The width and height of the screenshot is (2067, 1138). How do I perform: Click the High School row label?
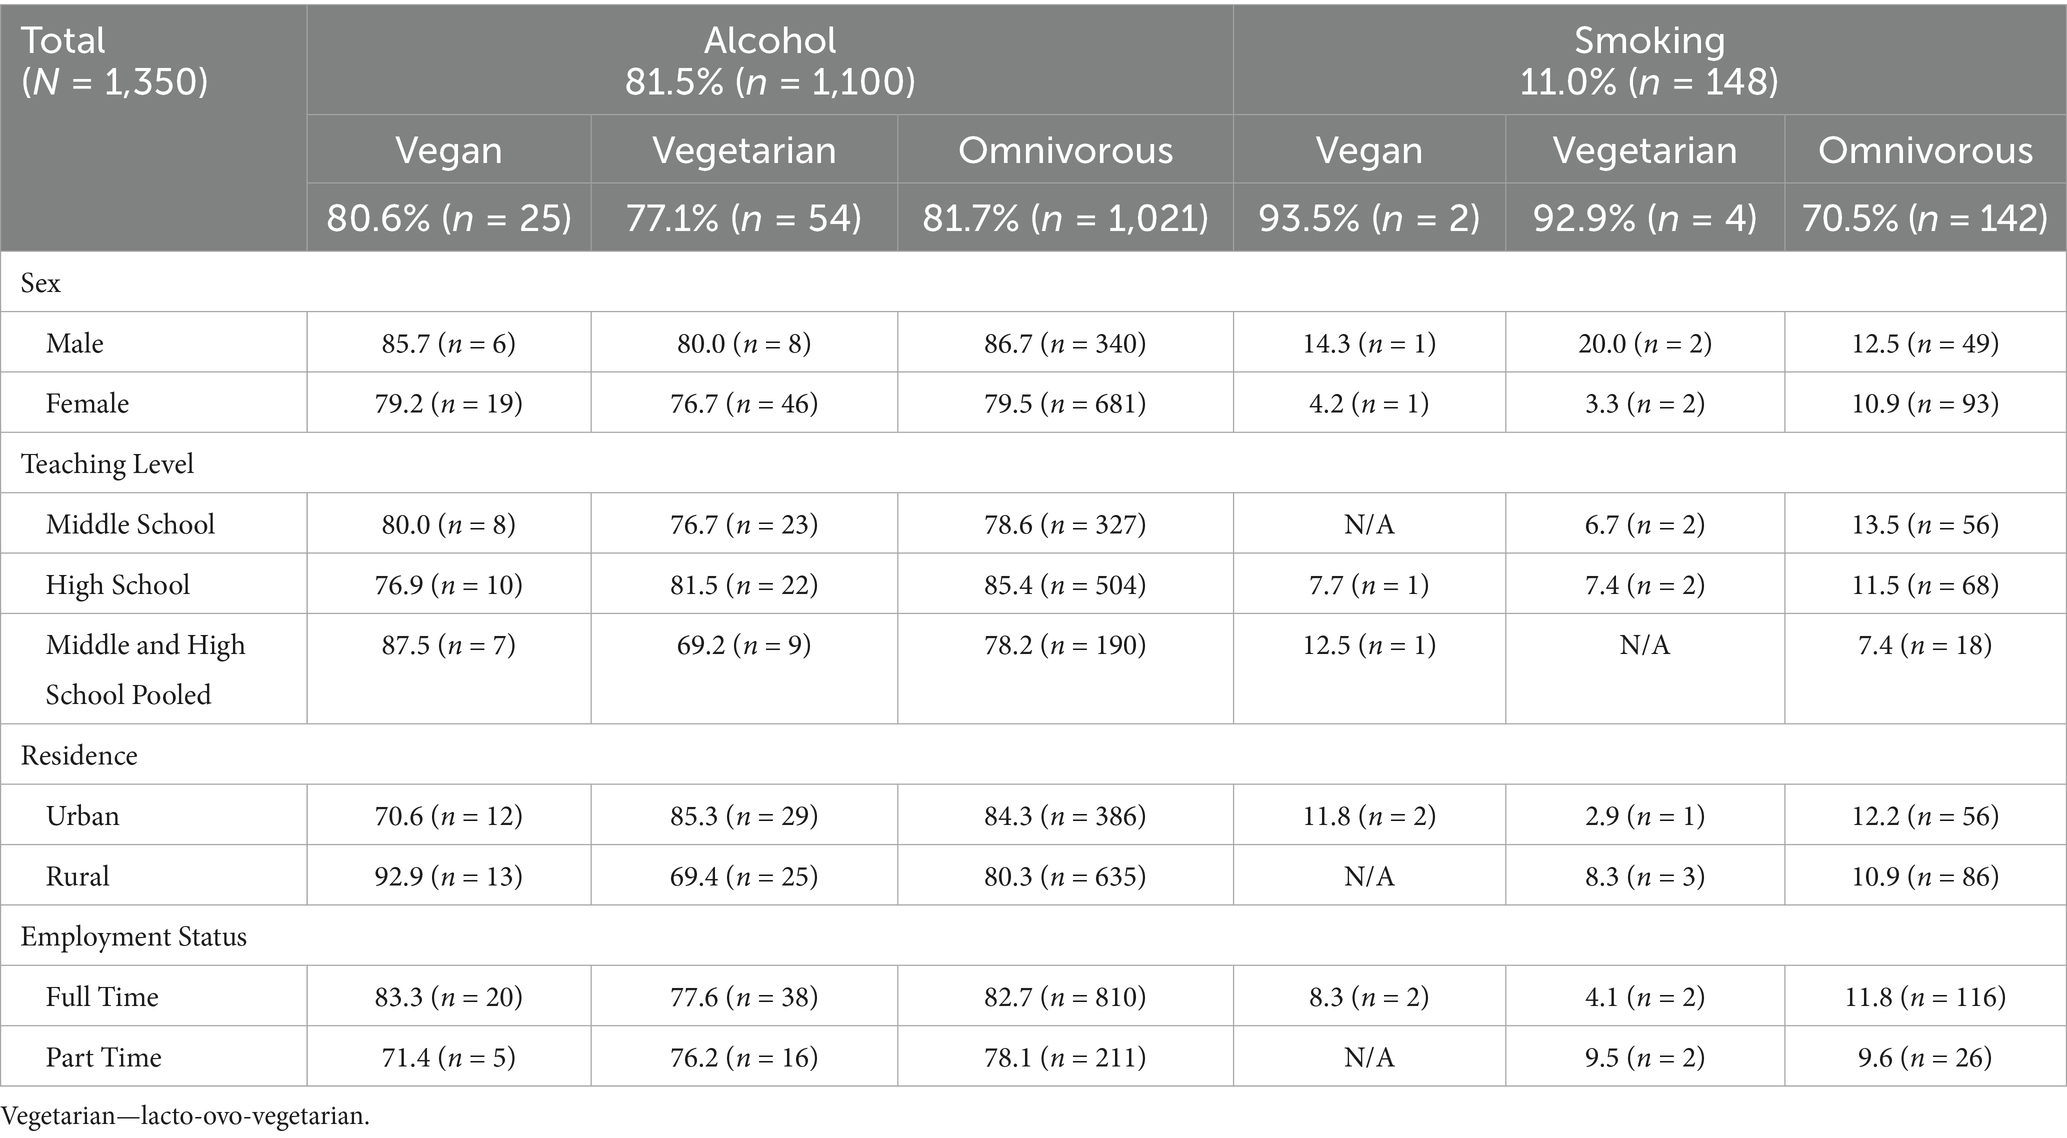coord(117,584)
